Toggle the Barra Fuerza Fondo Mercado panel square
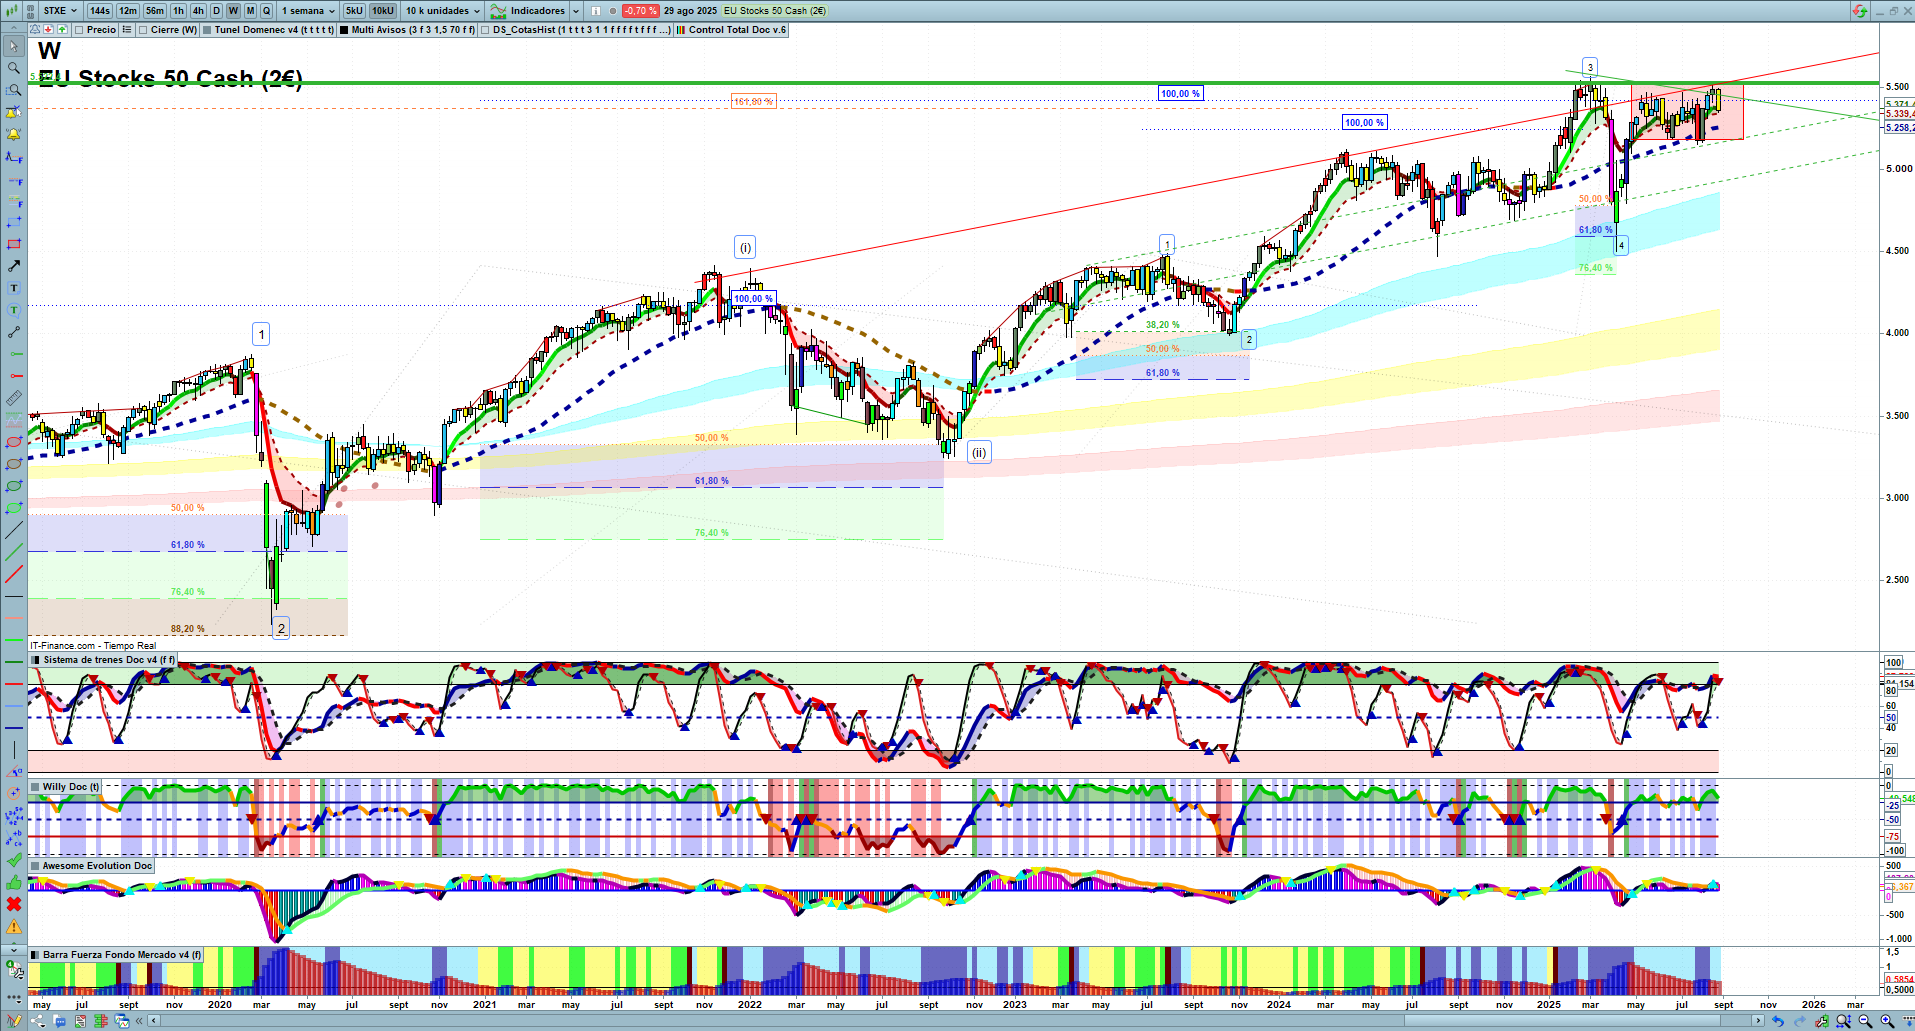 [36, 955]
